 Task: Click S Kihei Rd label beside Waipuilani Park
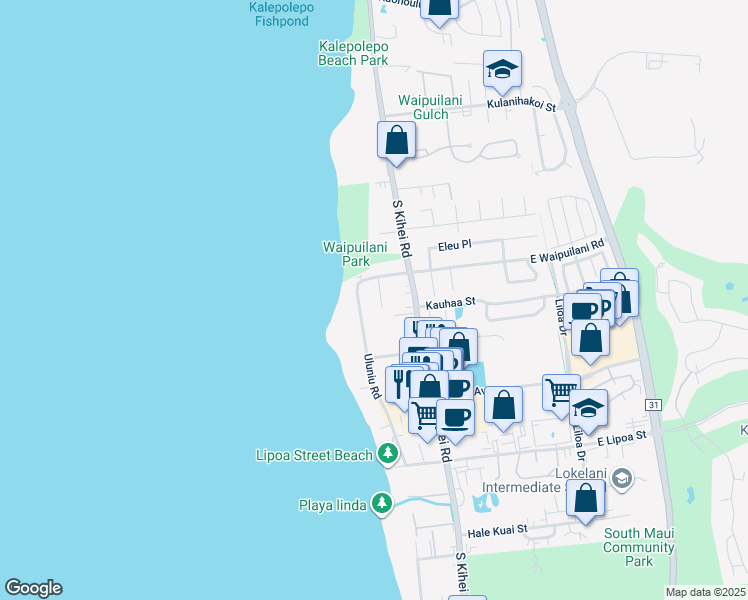[402, 228]
